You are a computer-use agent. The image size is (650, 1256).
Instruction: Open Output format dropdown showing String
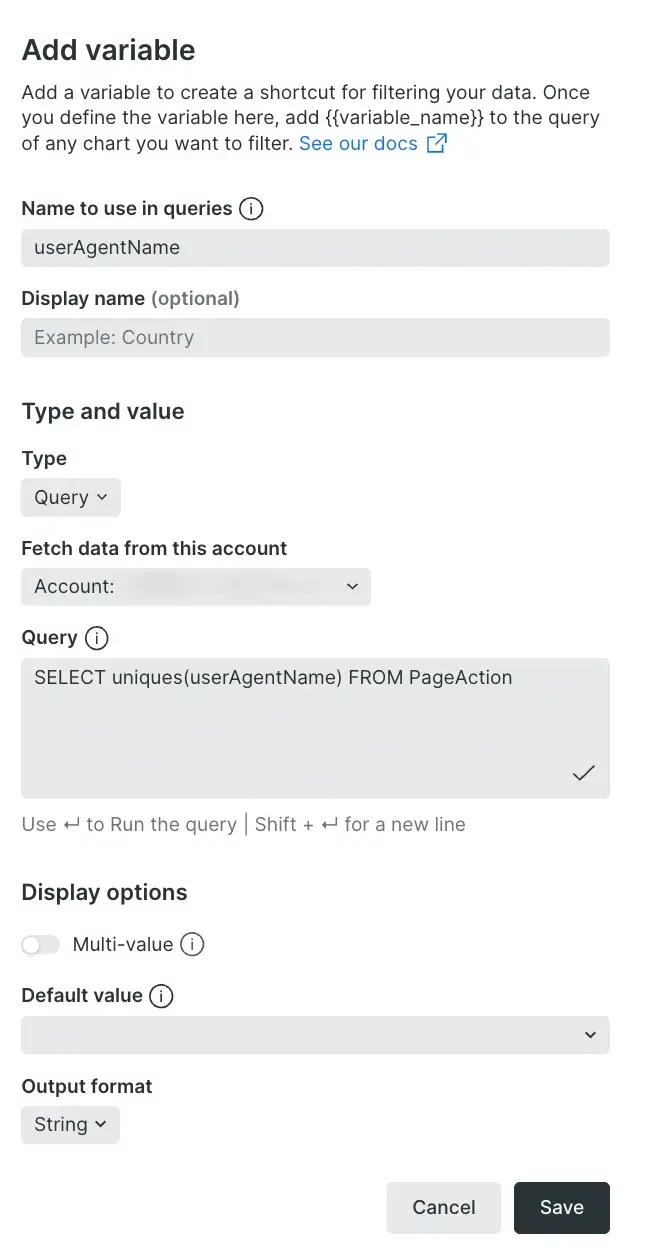[70, 1125]
